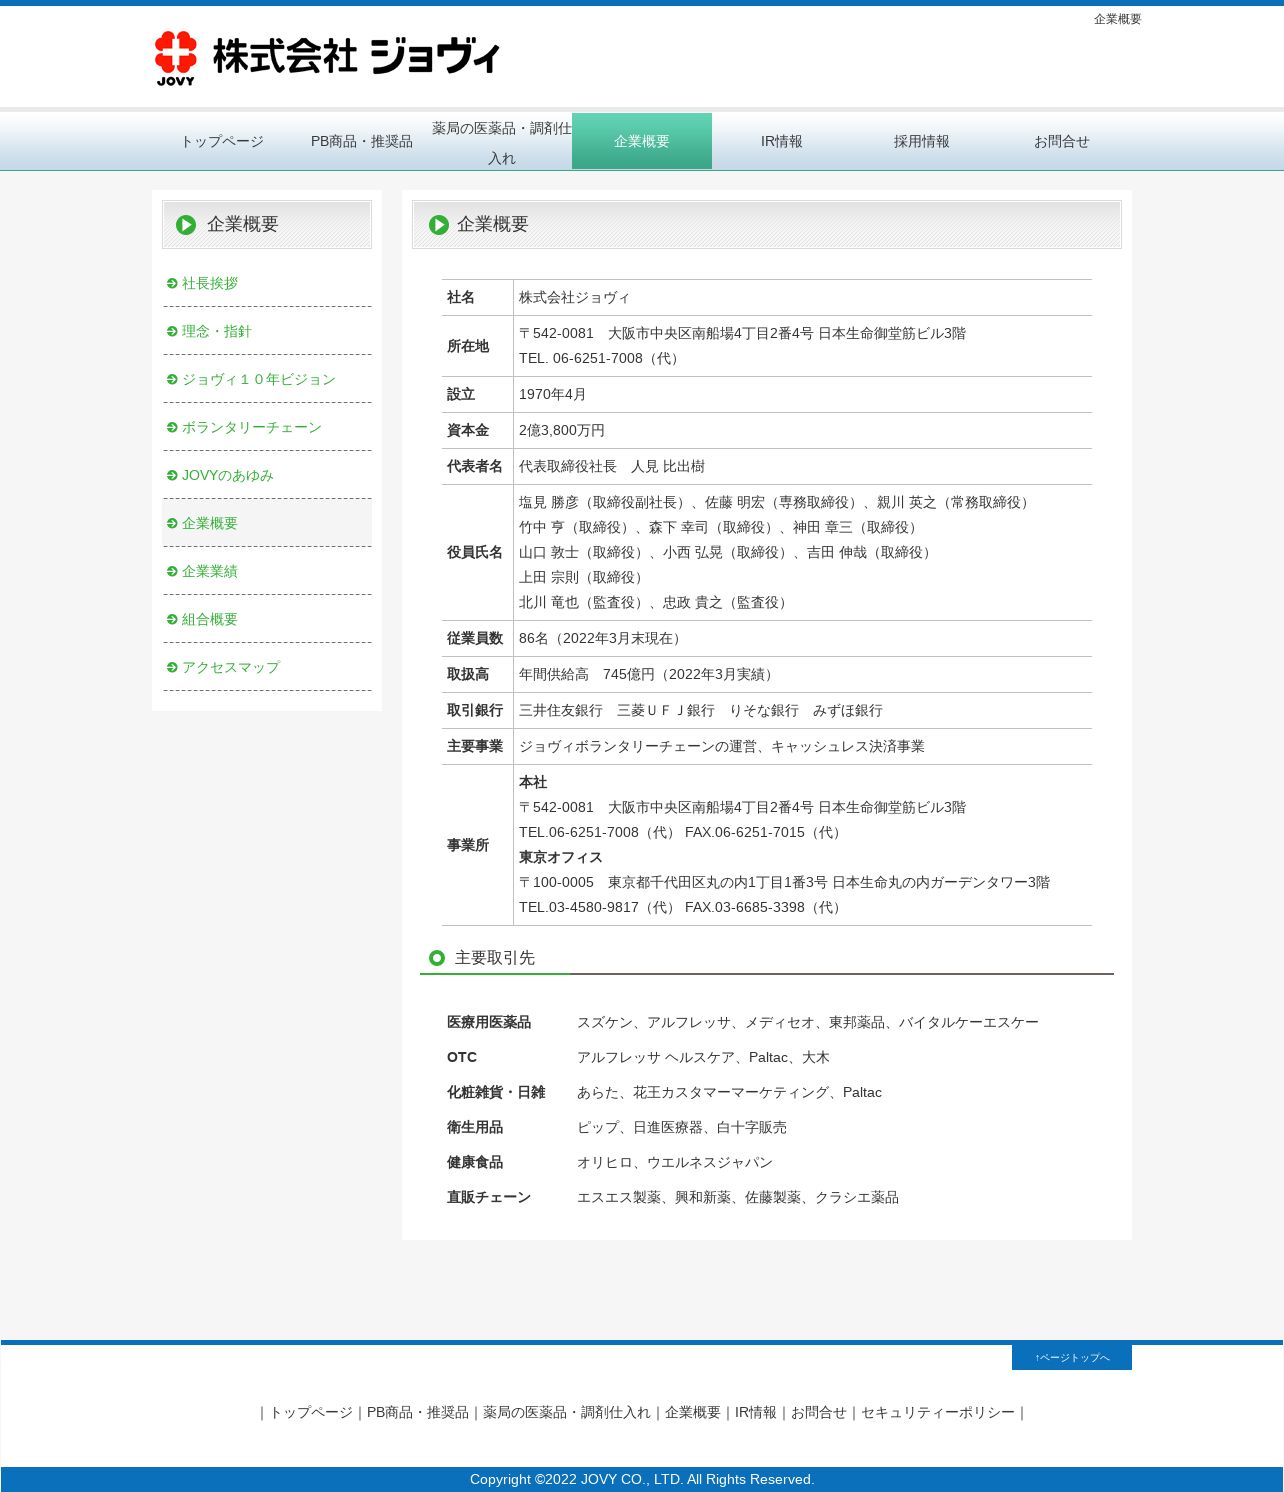This screenshot has height=1492, width=1284.
Task: Click the play icon in main 企業概要 heading
Action: pyautogui.click(x=439, y=225)
